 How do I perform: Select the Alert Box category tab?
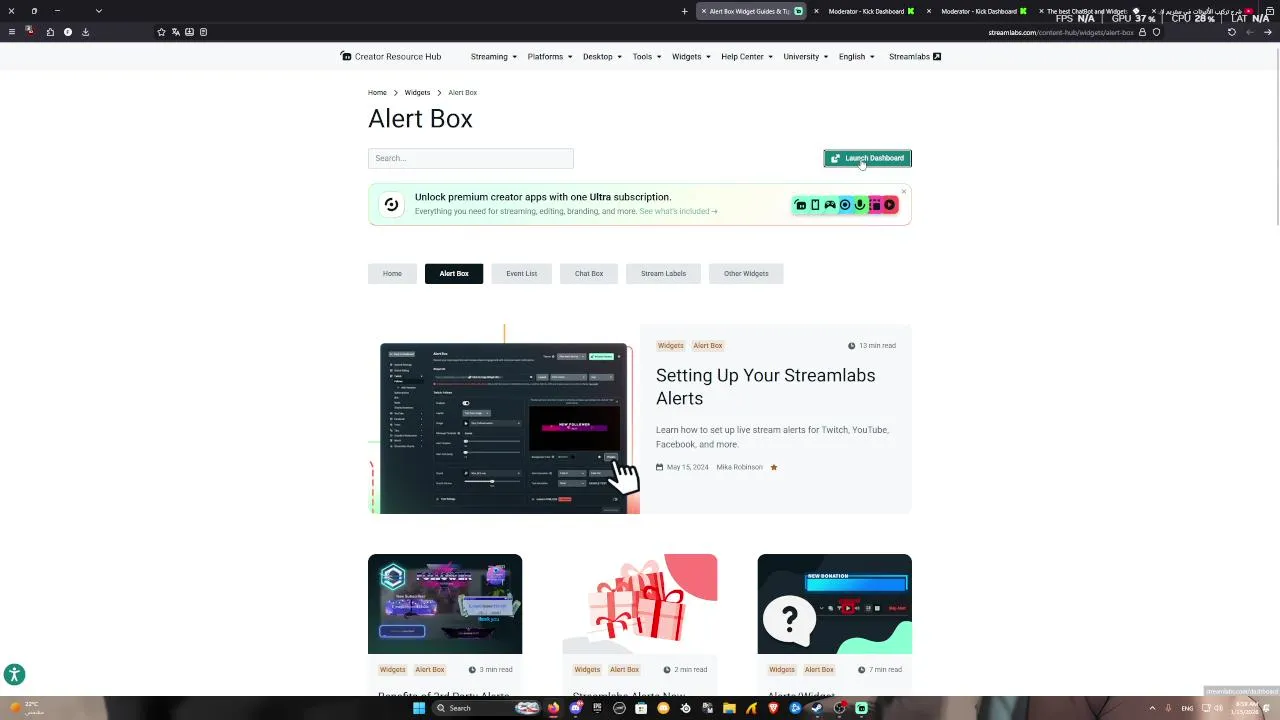pos(454,273)
